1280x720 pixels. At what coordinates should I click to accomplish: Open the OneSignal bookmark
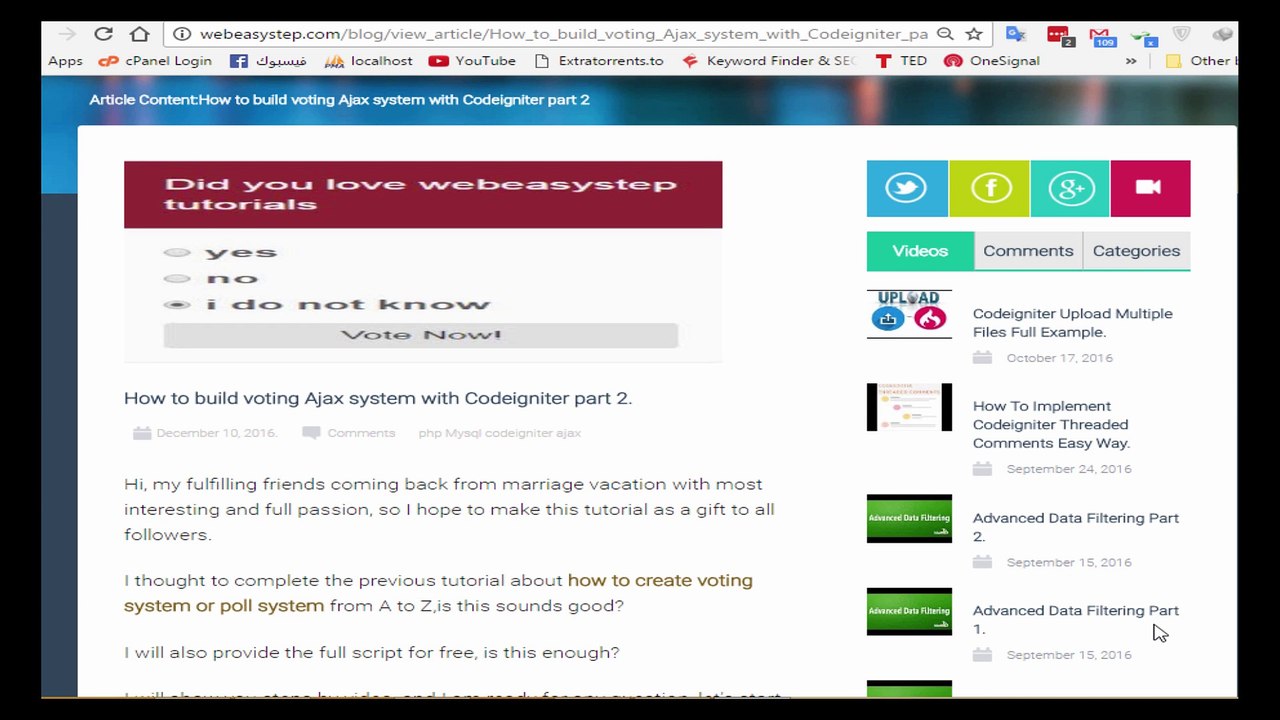(991, 61)
